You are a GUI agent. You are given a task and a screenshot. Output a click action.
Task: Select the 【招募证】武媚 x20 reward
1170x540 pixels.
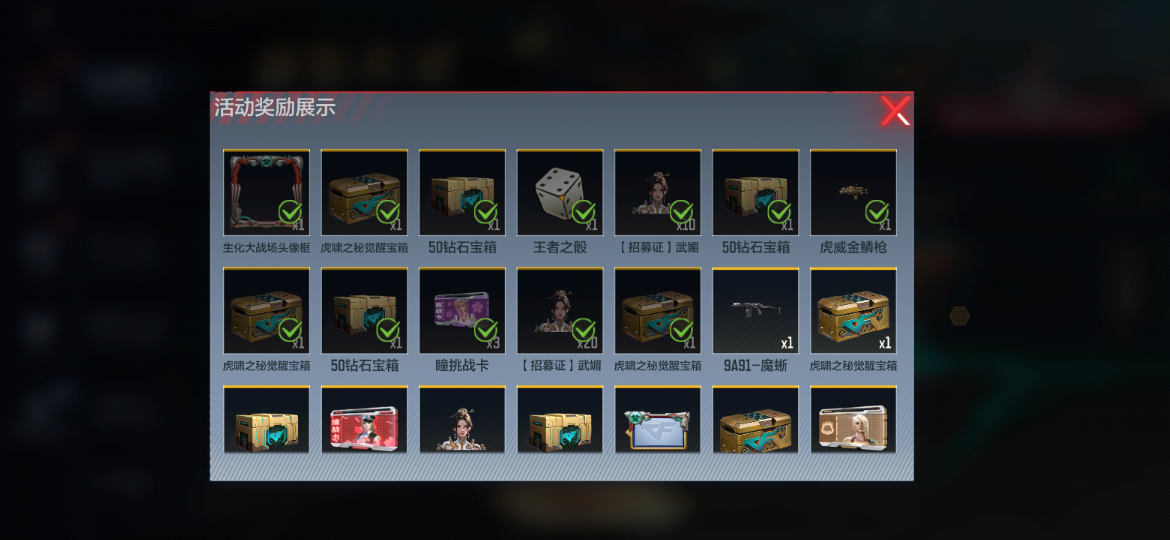(560, 310)
